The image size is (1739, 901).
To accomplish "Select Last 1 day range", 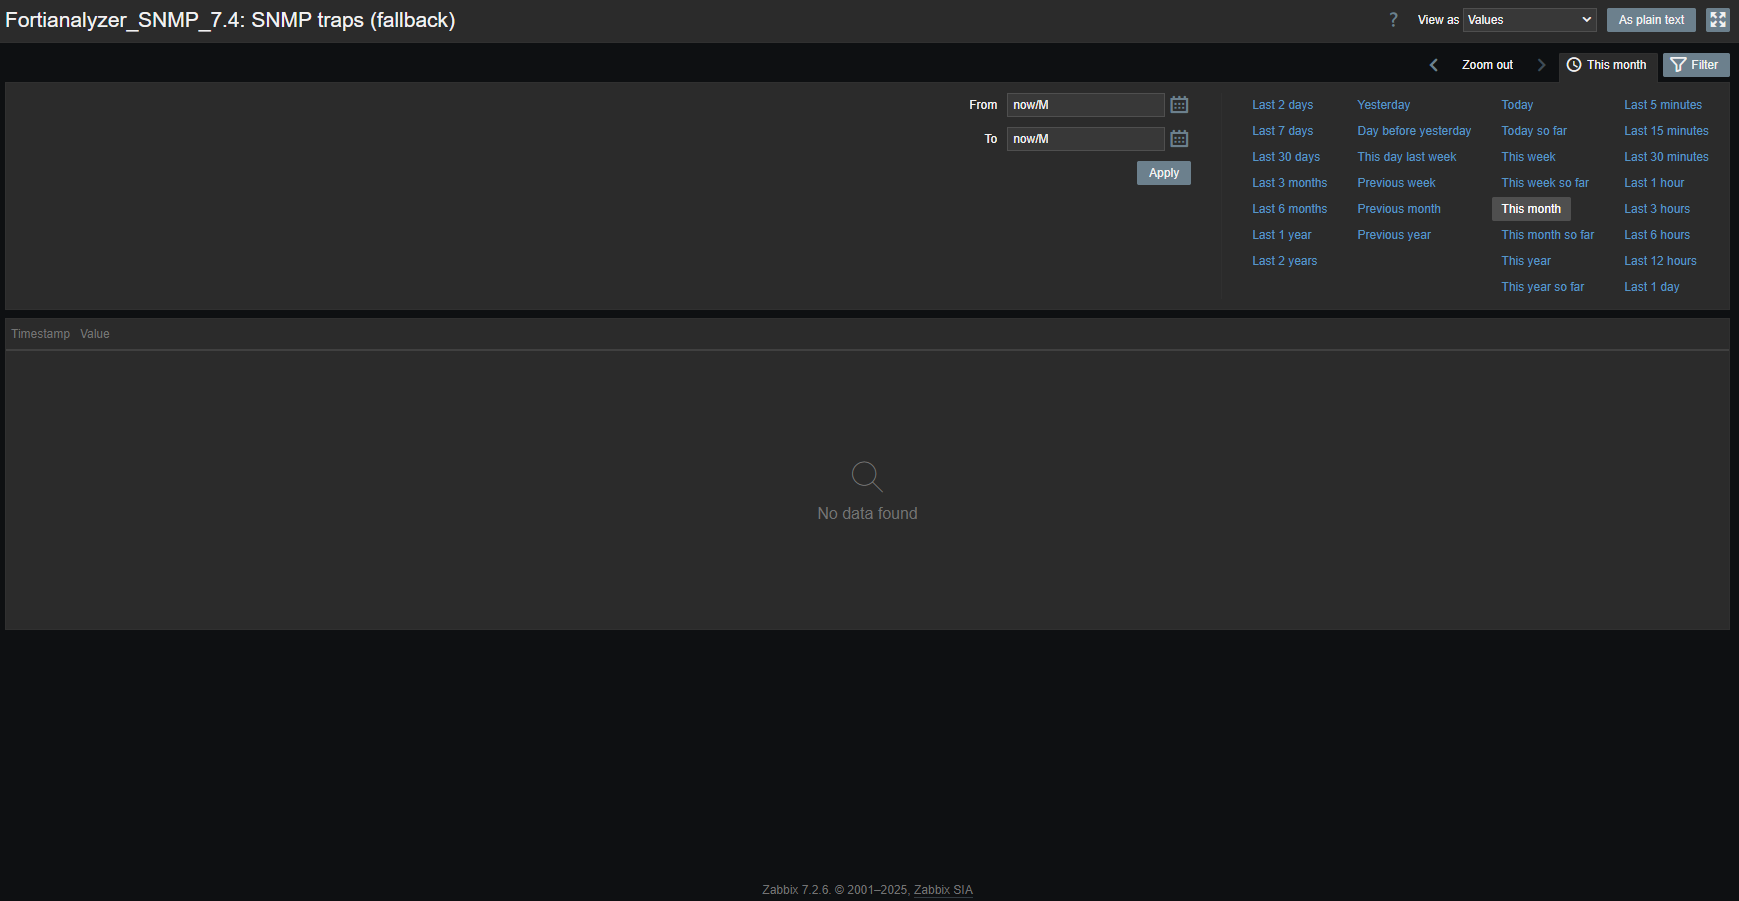I will (1651, 287).
